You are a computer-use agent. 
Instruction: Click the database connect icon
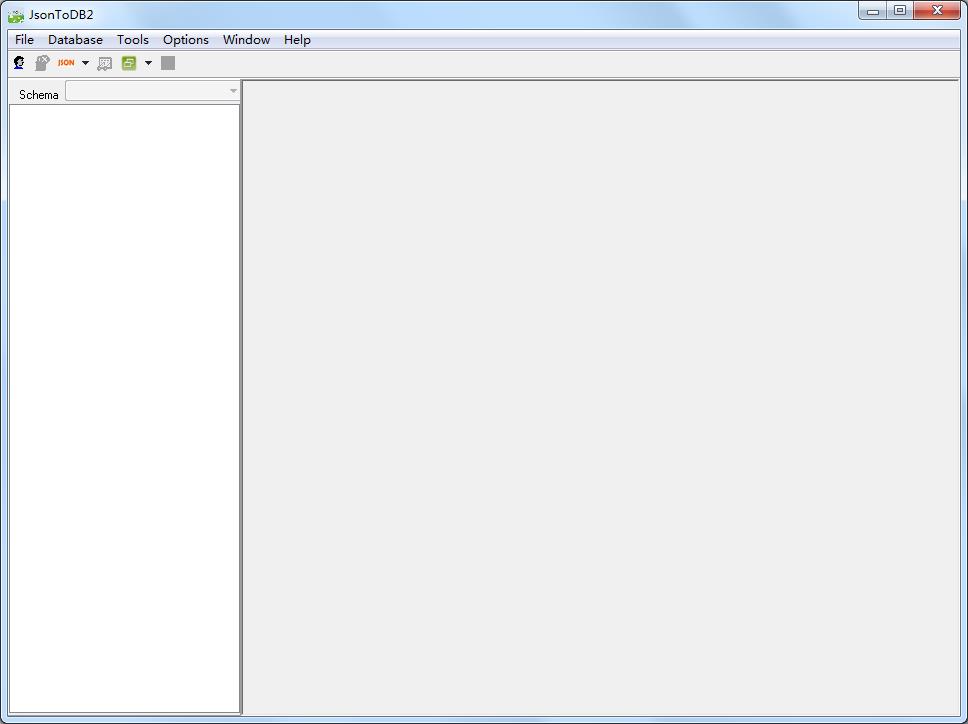(18, 62)
